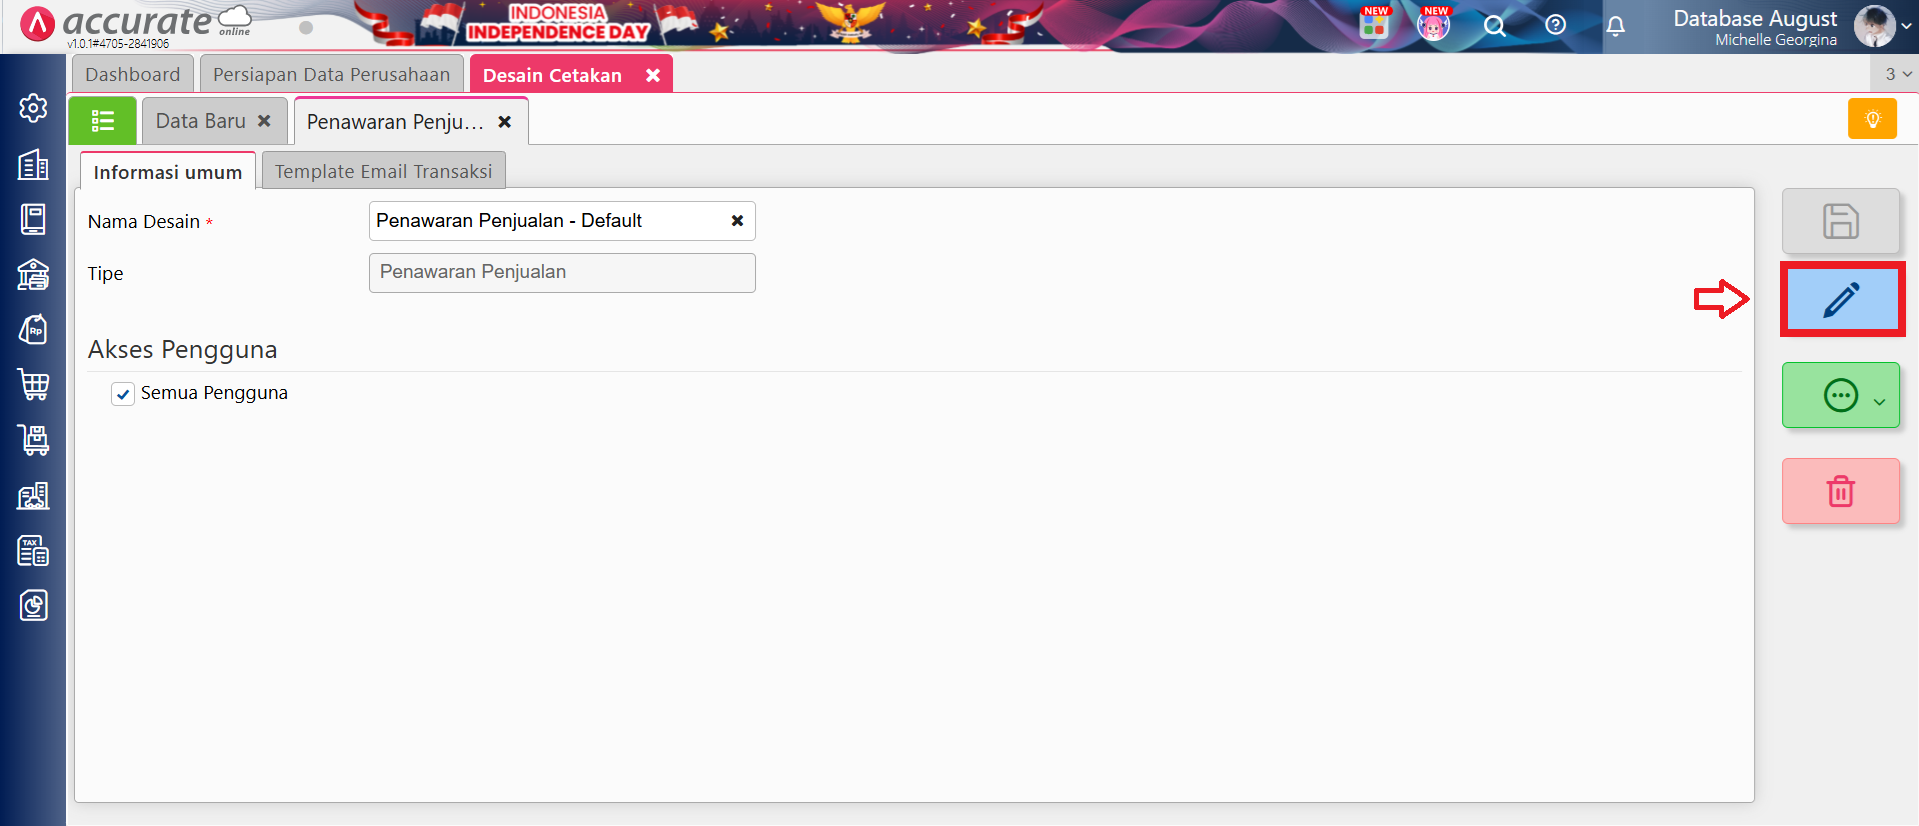This screenshot has width=1919, height=826.
Task: Click the orange lightbulb tips button
Action: (1872, 119)
